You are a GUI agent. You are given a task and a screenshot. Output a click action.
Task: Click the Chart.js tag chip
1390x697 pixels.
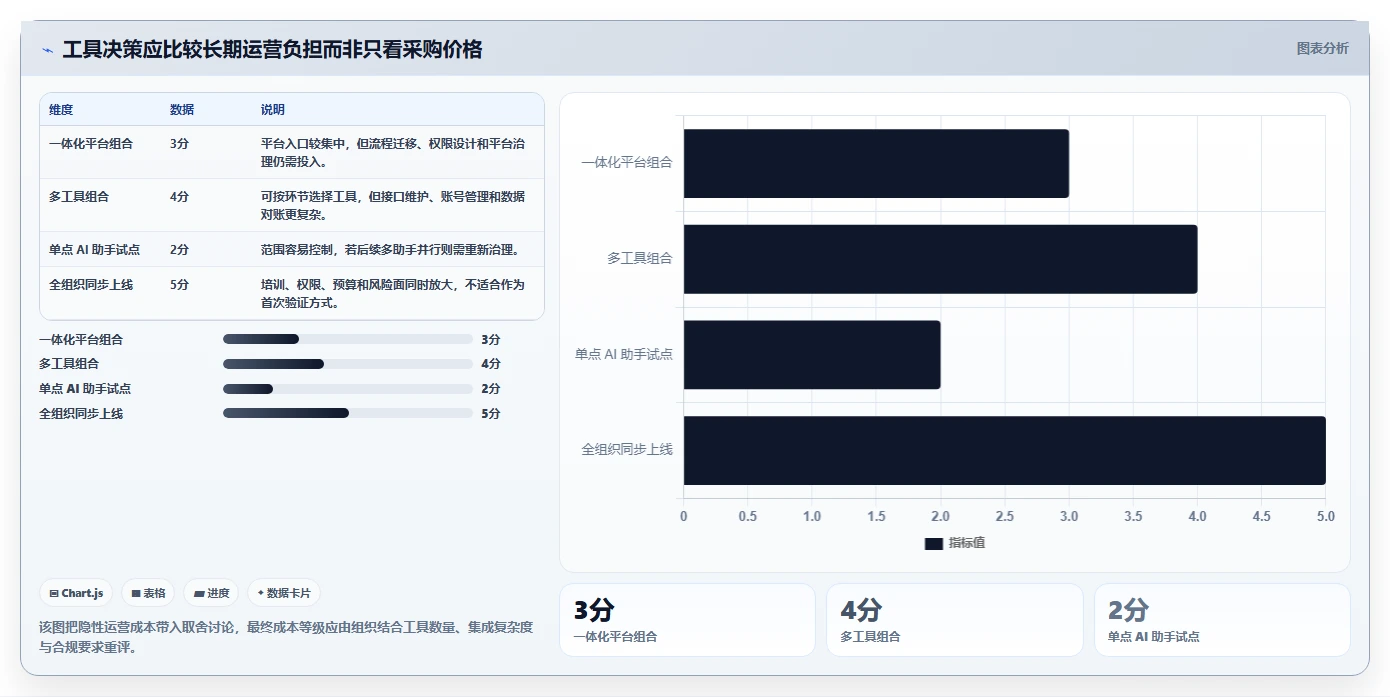pos(77,593)
